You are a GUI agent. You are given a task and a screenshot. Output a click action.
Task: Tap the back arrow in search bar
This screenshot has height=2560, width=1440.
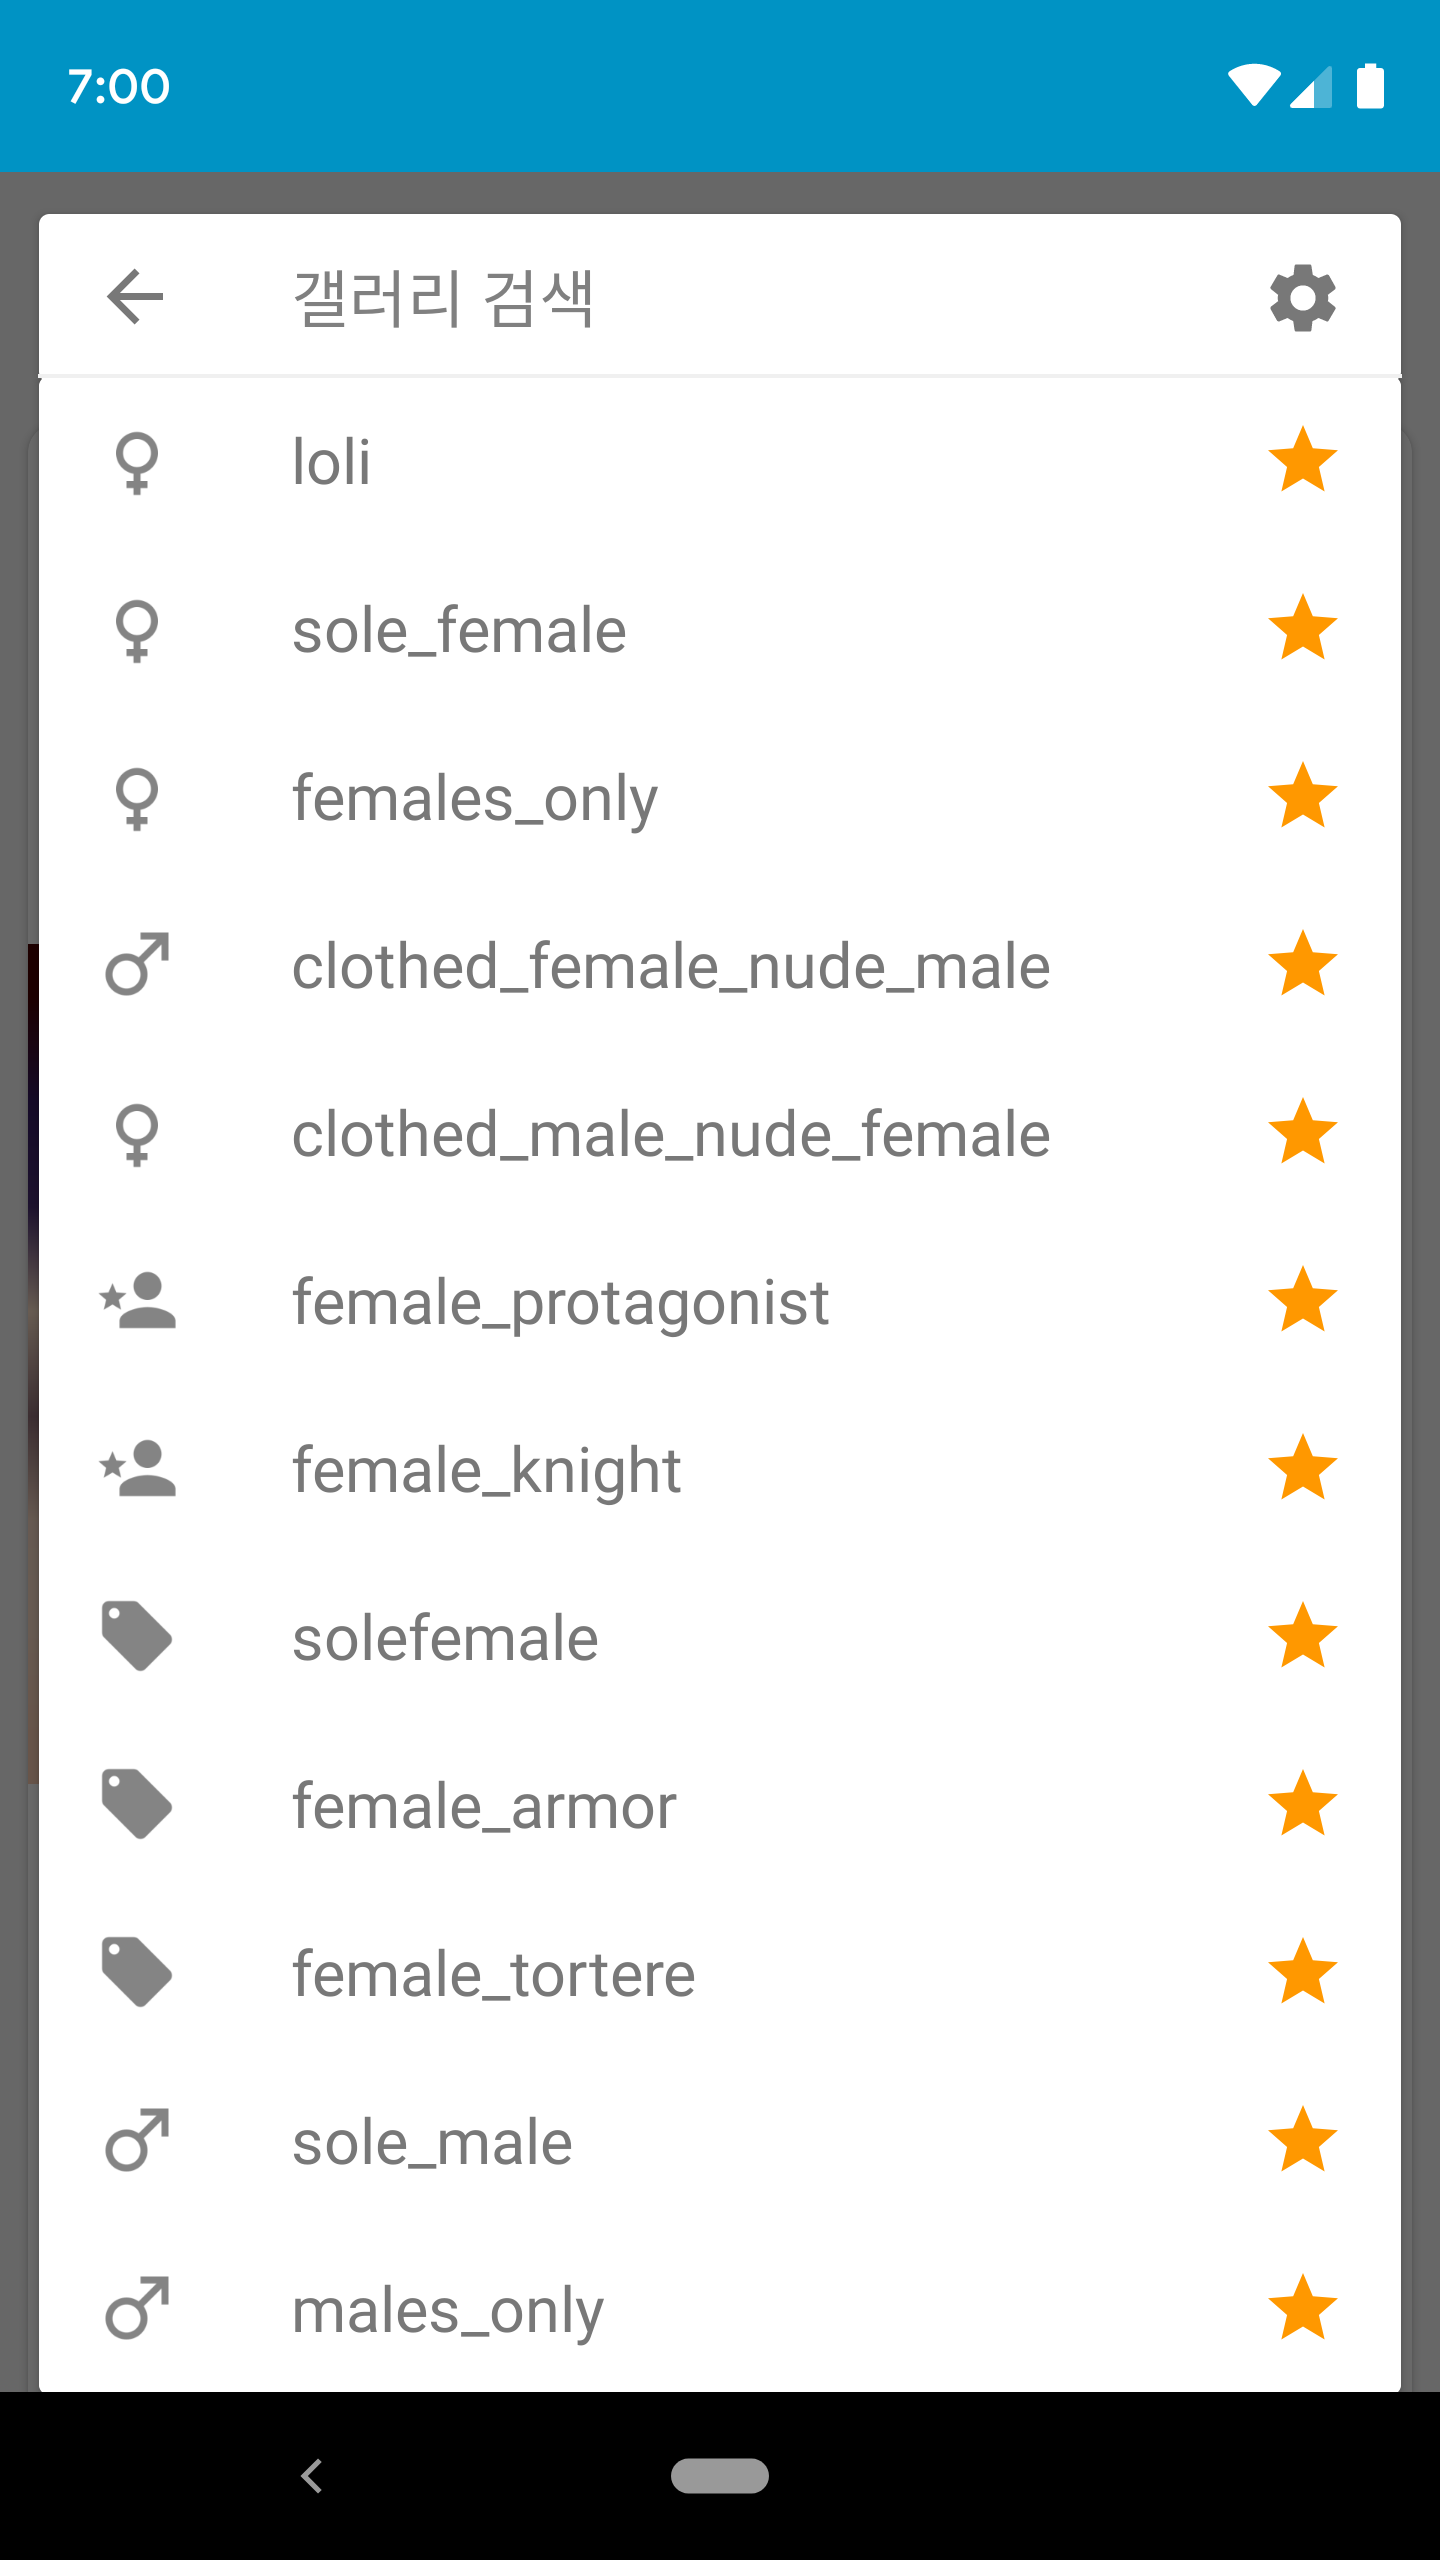[x=135, y=297]
